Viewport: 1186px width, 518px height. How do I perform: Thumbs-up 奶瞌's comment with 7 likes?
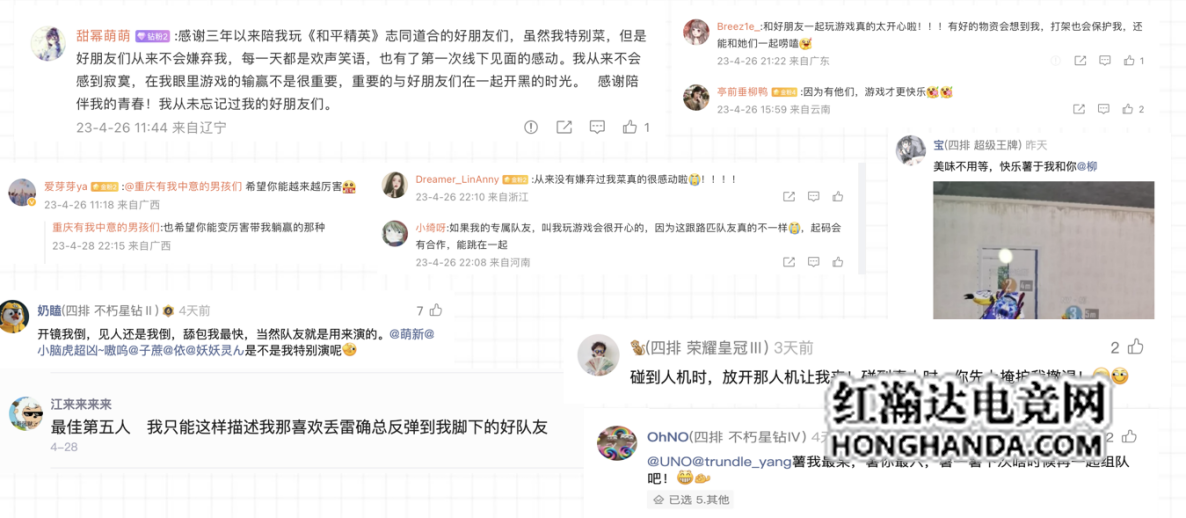435,310
